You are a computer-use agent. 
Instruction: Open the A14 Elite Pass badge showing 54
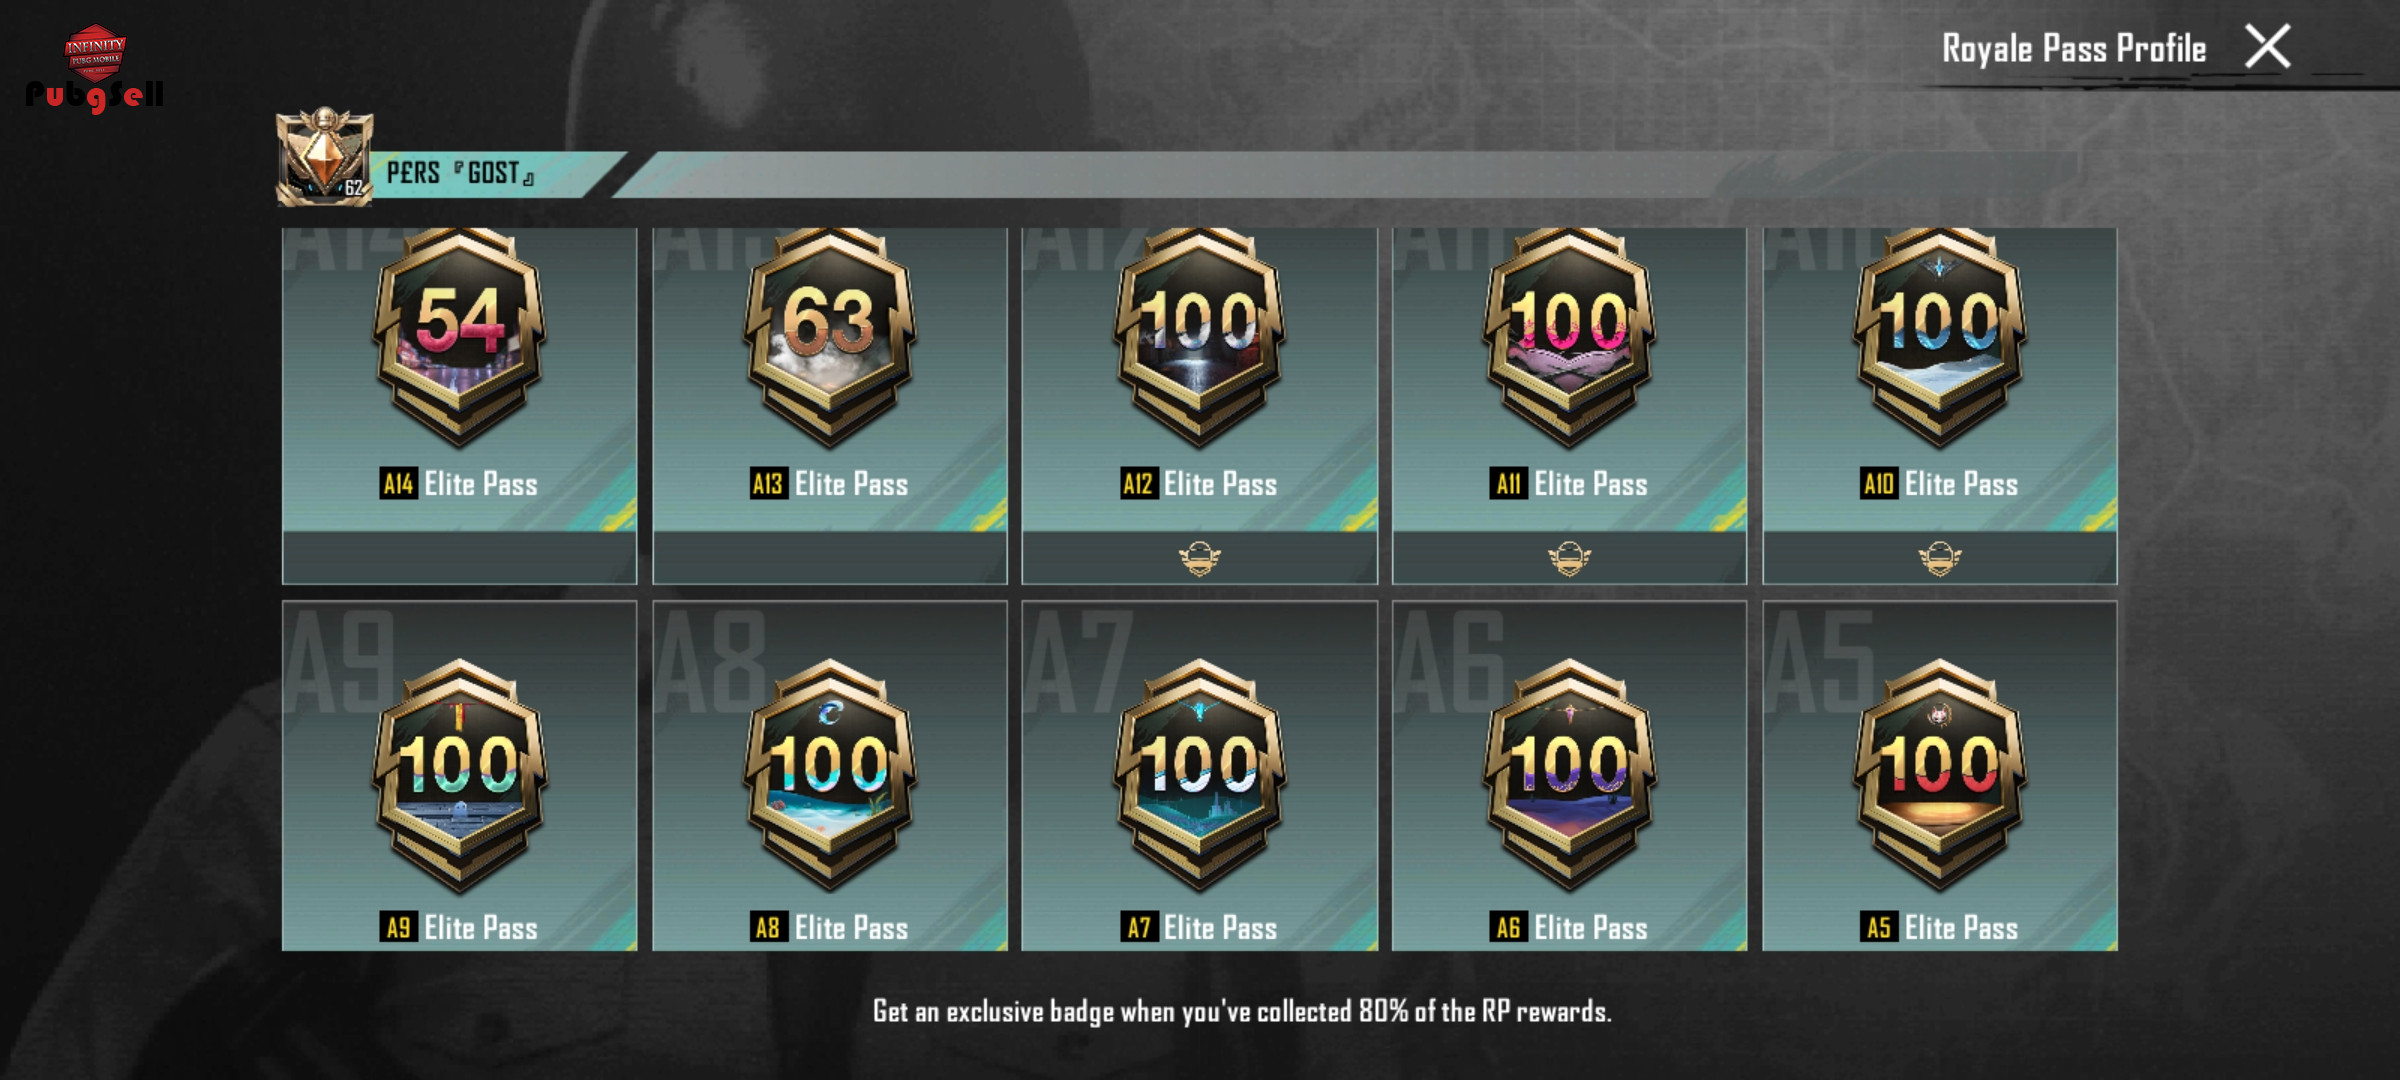tap(459, 335)
